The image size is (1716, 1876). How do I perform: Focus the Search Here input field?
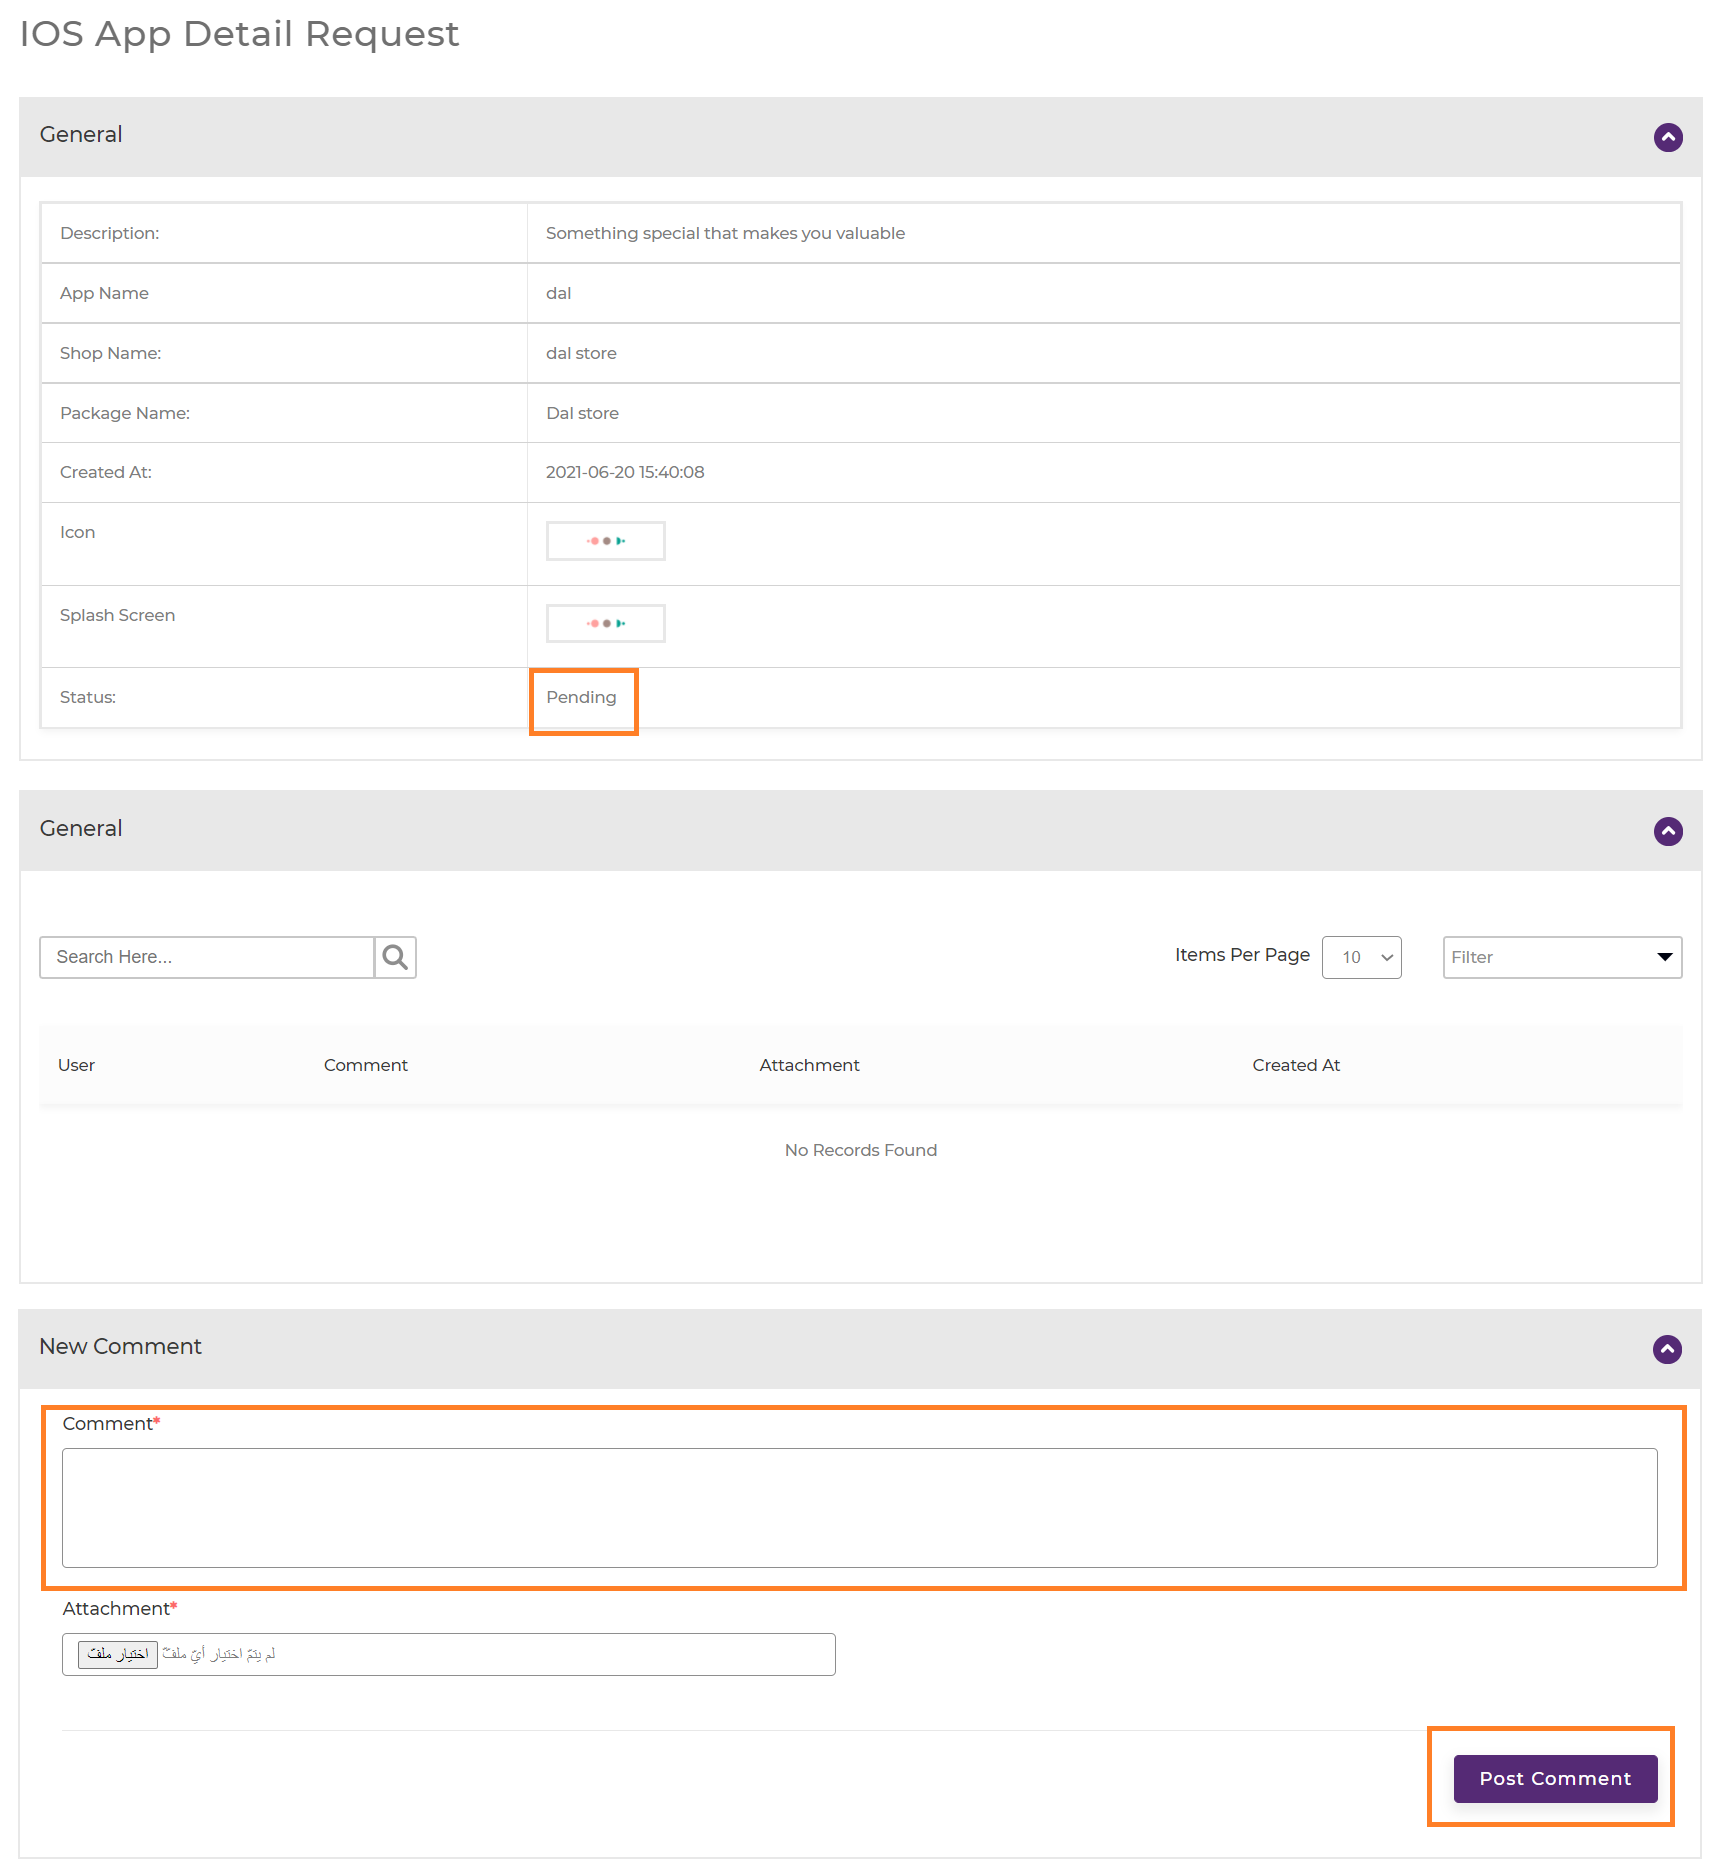point(207,957)
